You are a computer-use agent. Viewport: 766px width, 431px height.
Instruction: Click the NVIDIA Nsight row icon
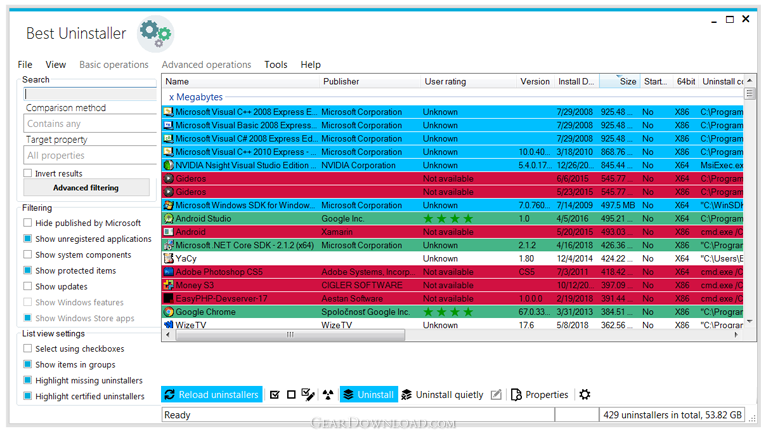pos(169,165)
